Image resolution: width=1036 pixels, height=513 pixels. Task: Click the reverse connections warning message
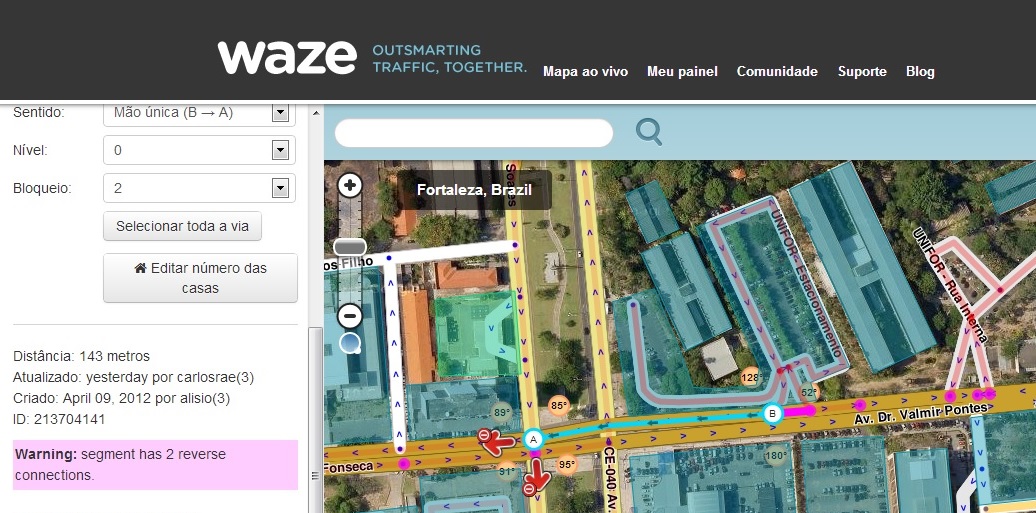tap(155, 465)
